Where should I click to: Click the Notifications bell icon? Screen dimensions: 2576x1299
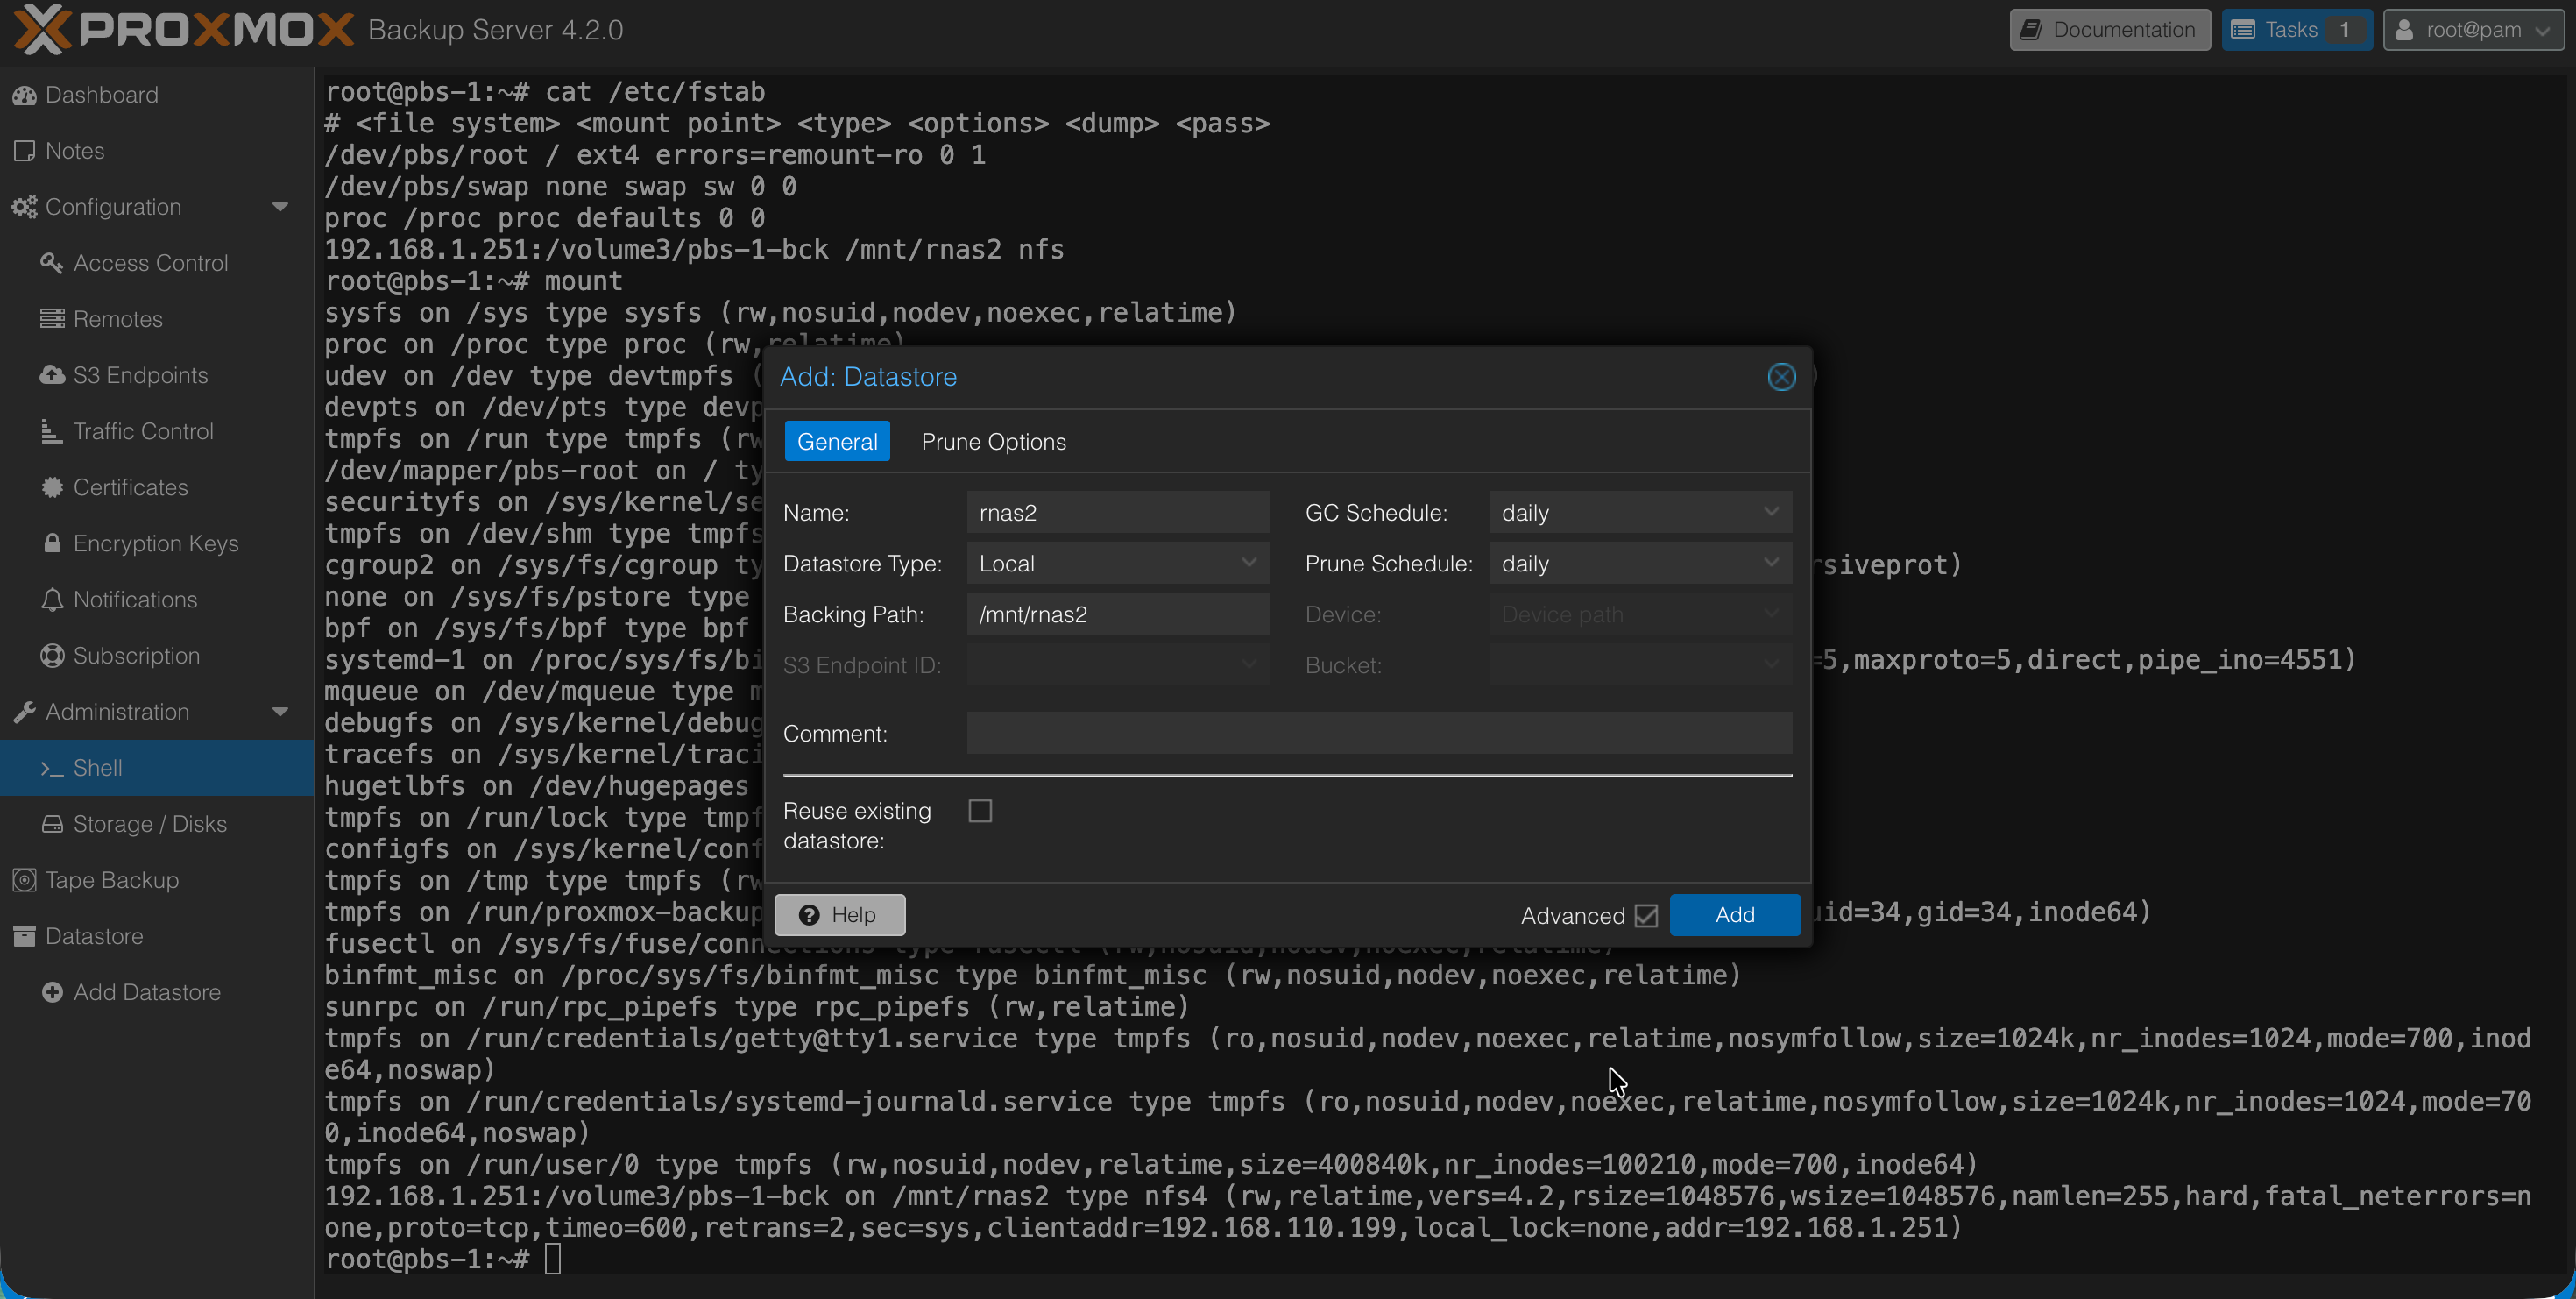click(51, 599)
